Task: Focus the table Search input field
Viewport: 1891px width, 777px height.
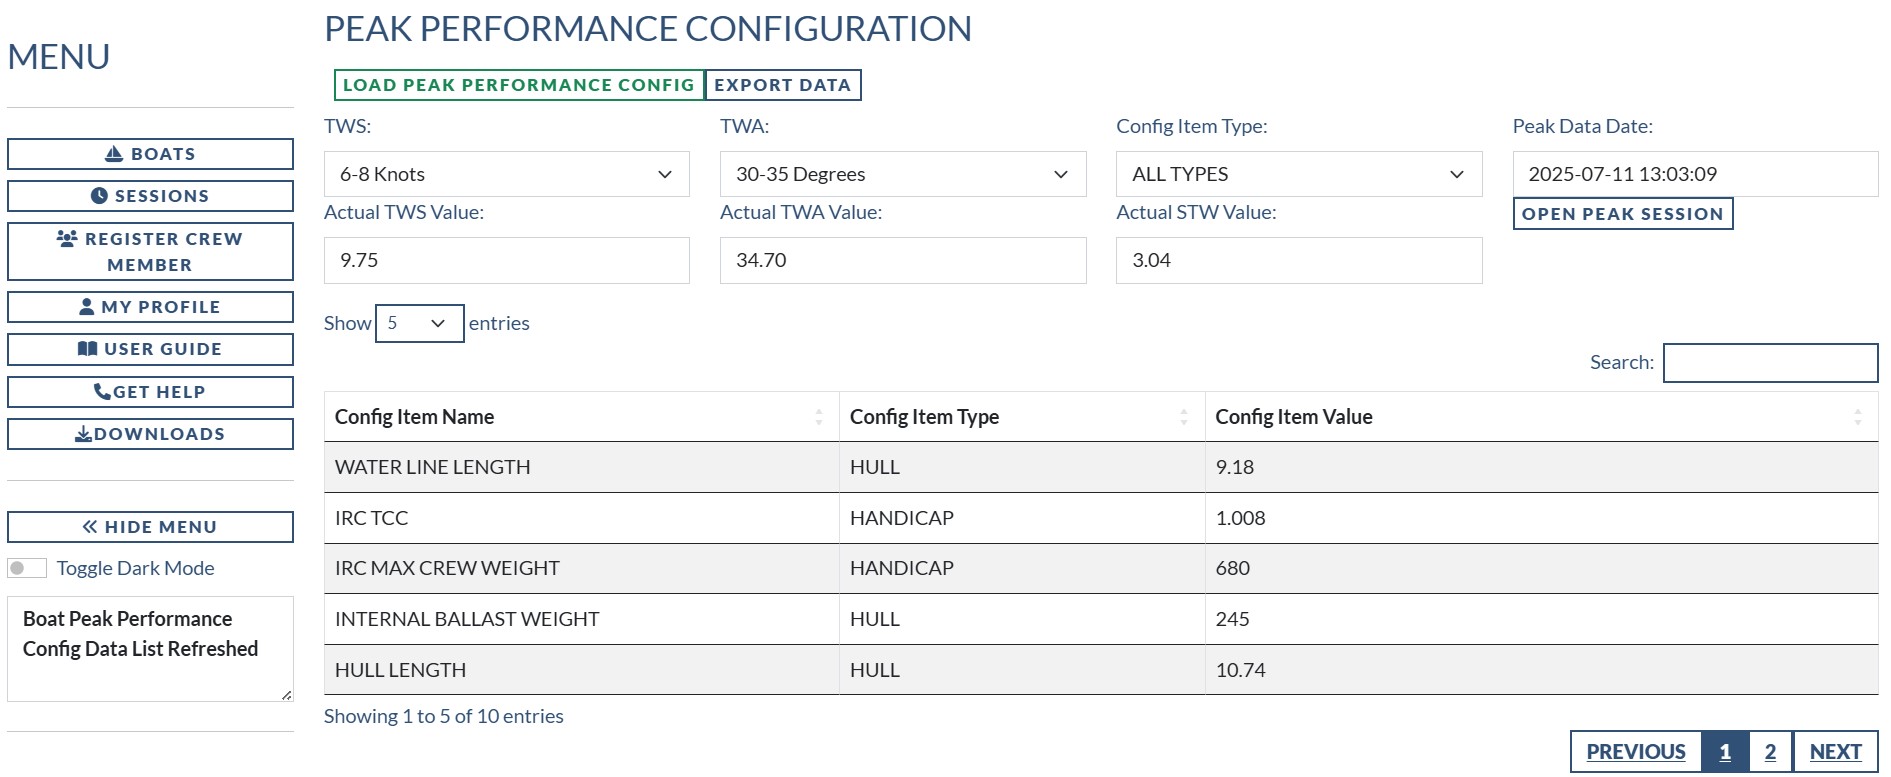Action: click(x=1770, y=363)
